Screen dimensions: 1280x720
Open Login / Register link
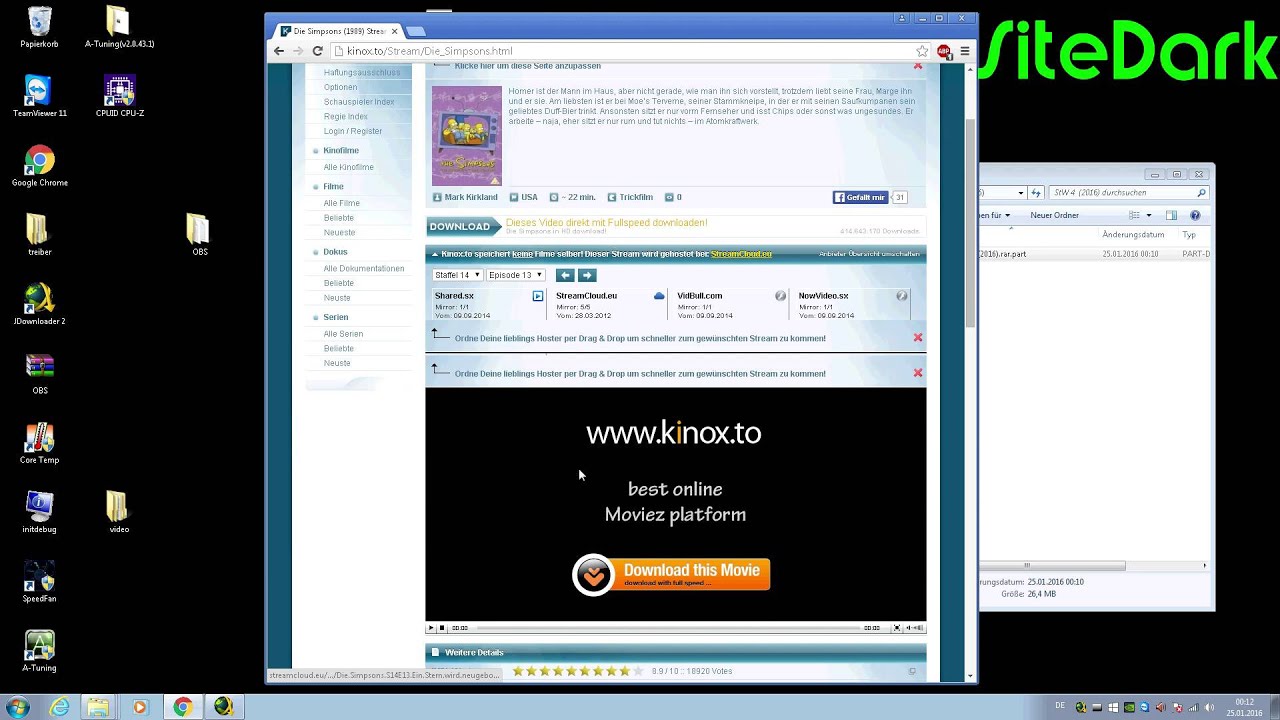[352, 131]
